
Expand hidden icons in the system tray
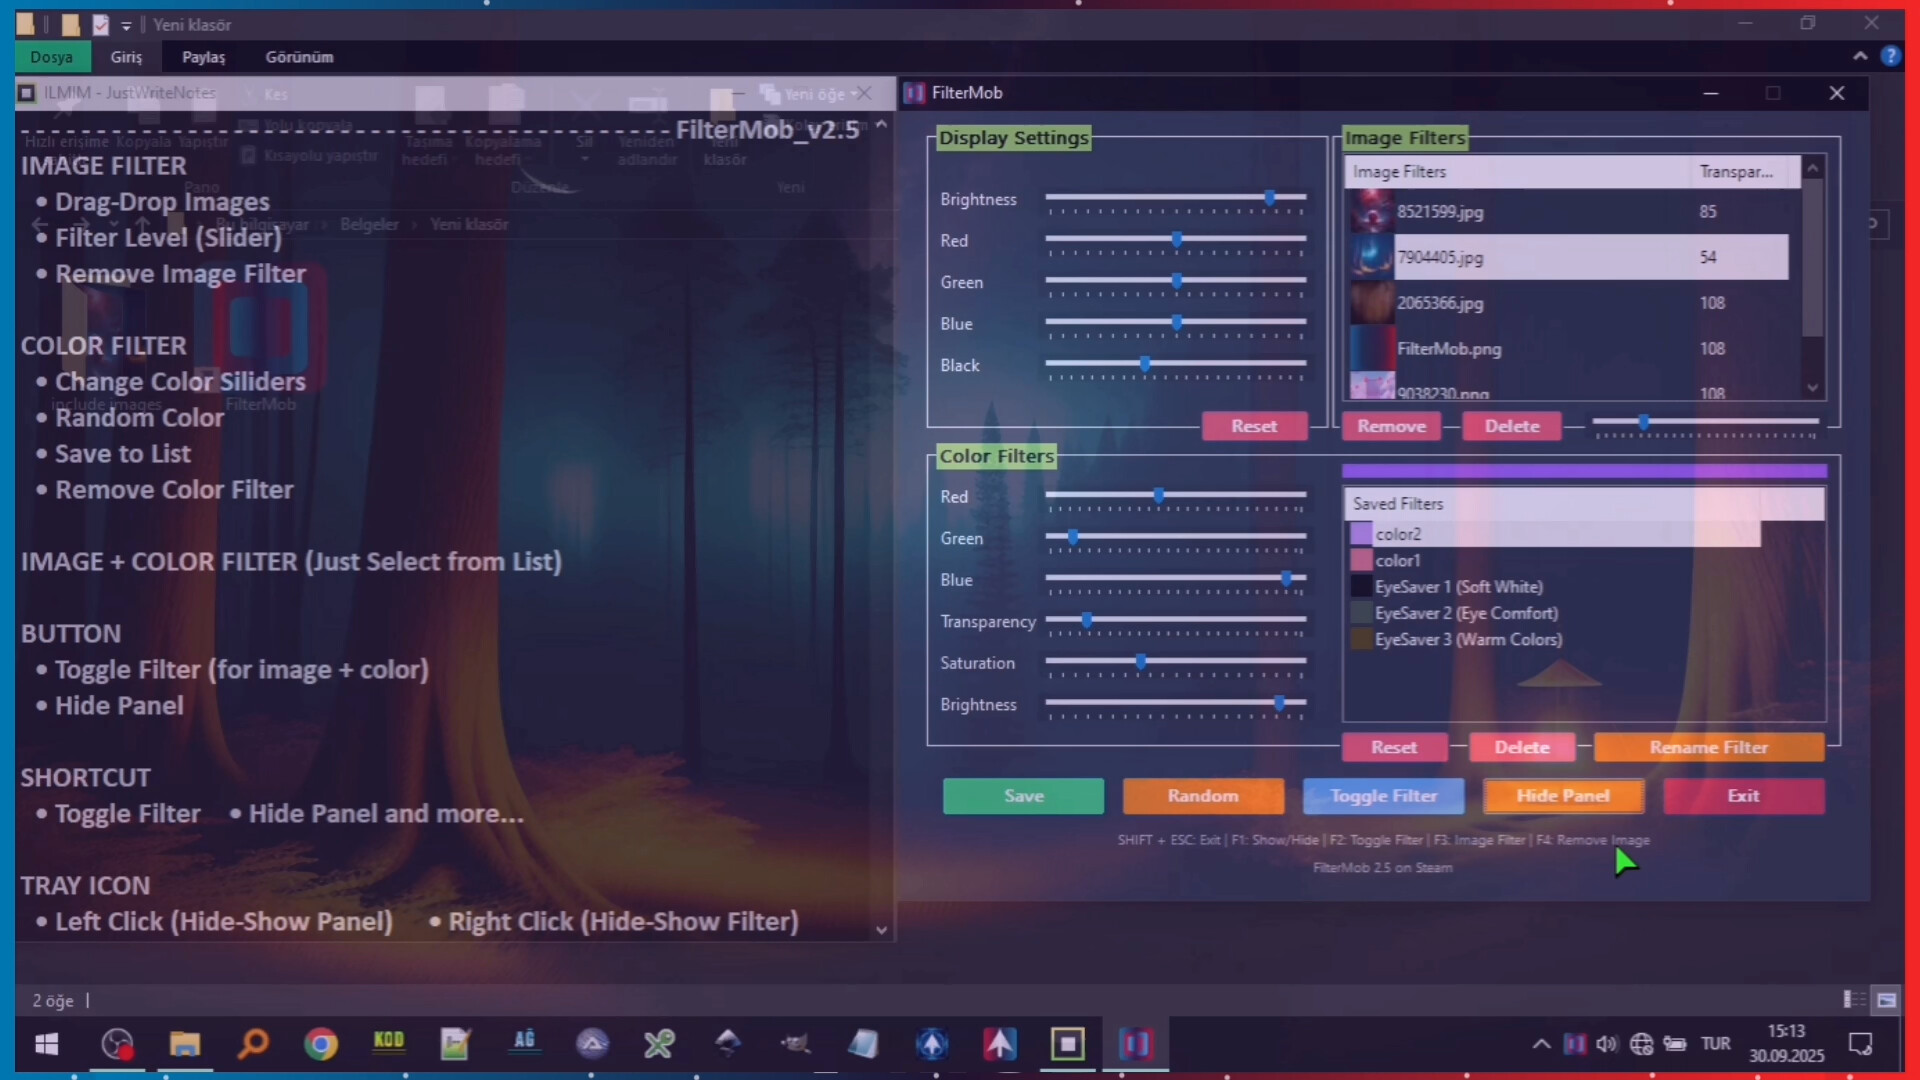tap(1540, 1044)
